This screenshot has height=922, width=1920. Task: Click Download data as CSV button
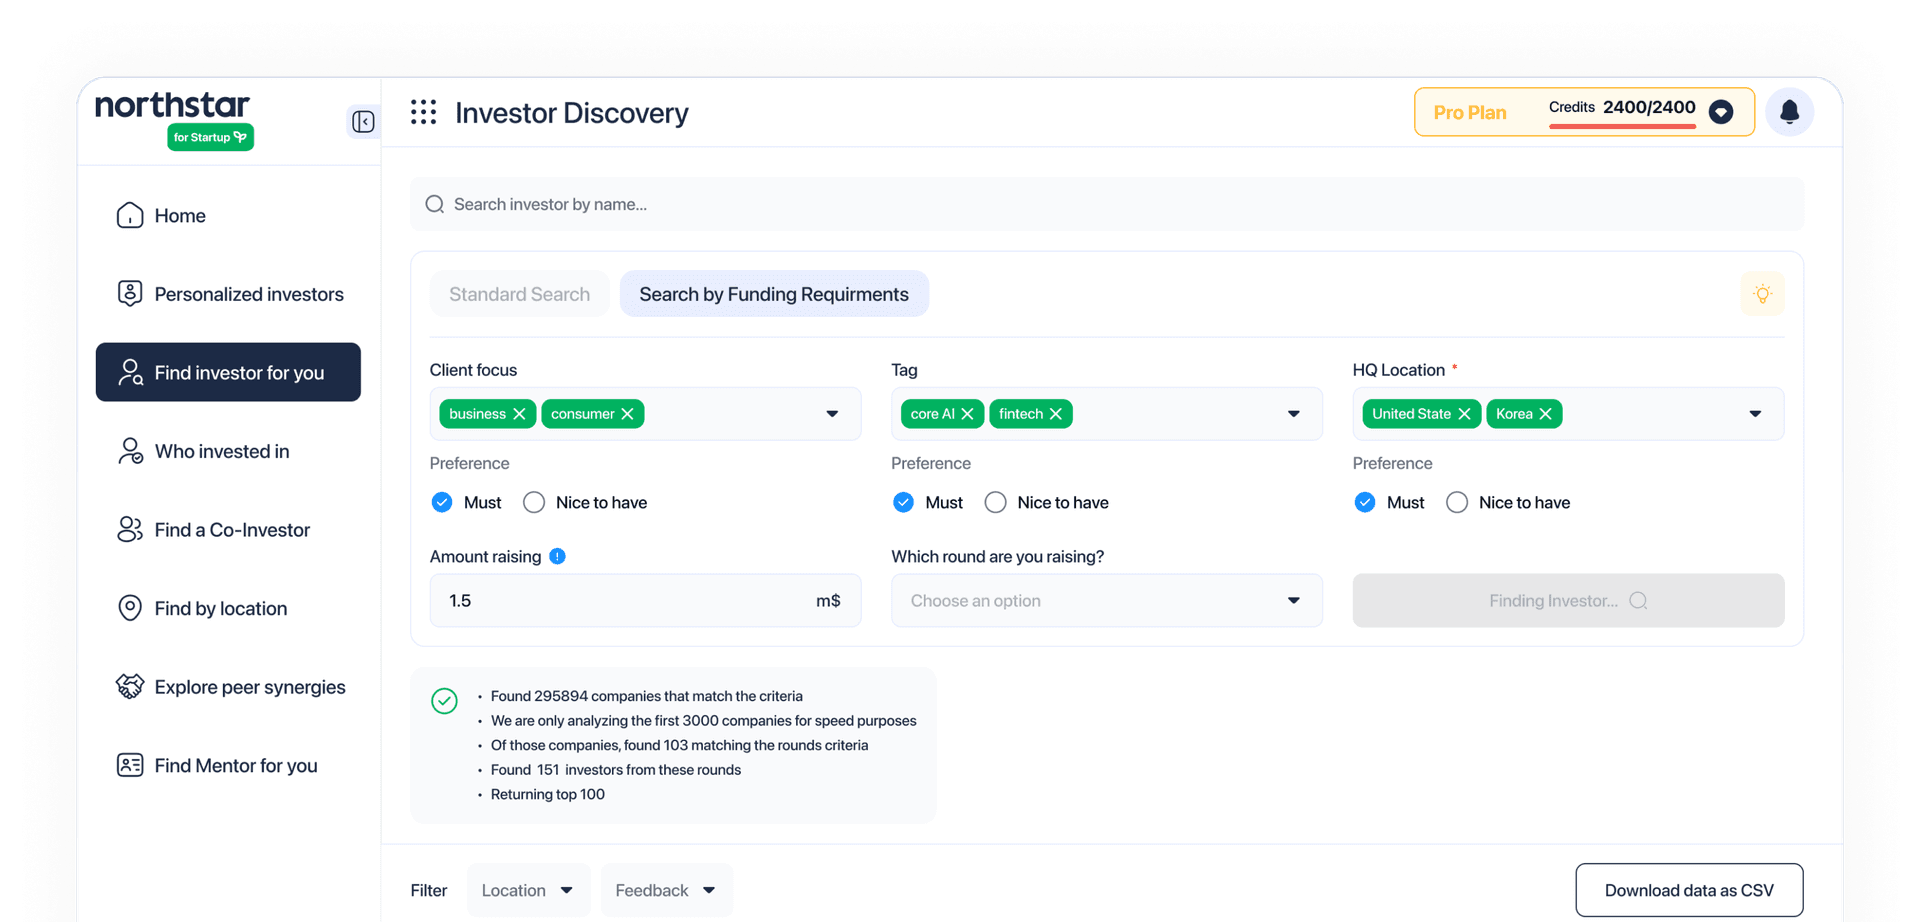coord(1689,890)
